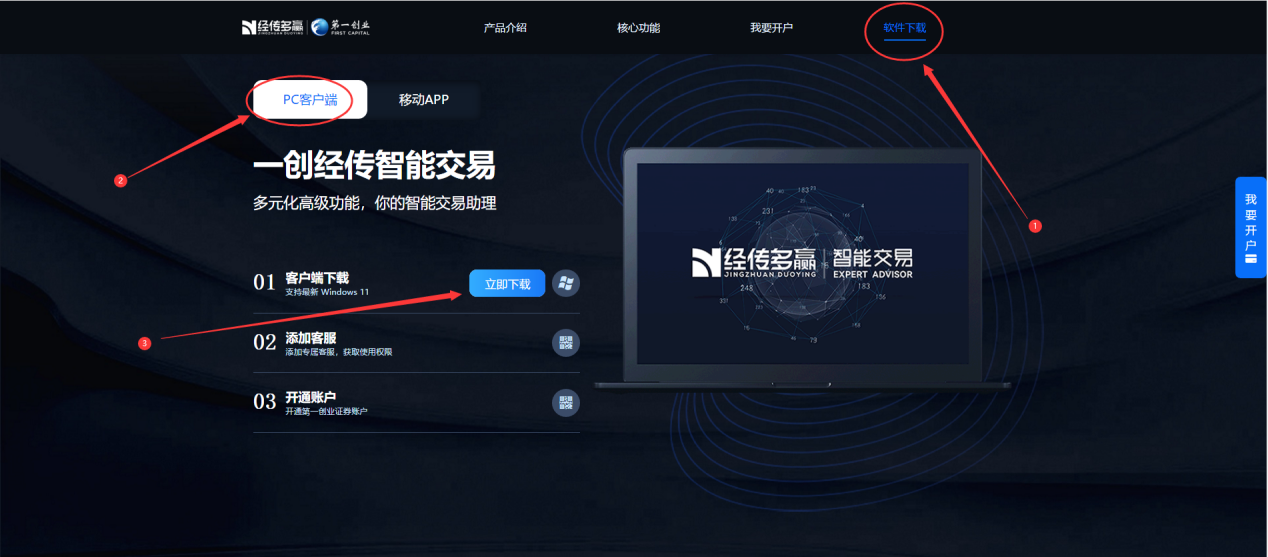Click the 多元化高级功能 subtitle text
This screenshot has width=1268, height=557.
pyautogui.click(x=374, y=203)
